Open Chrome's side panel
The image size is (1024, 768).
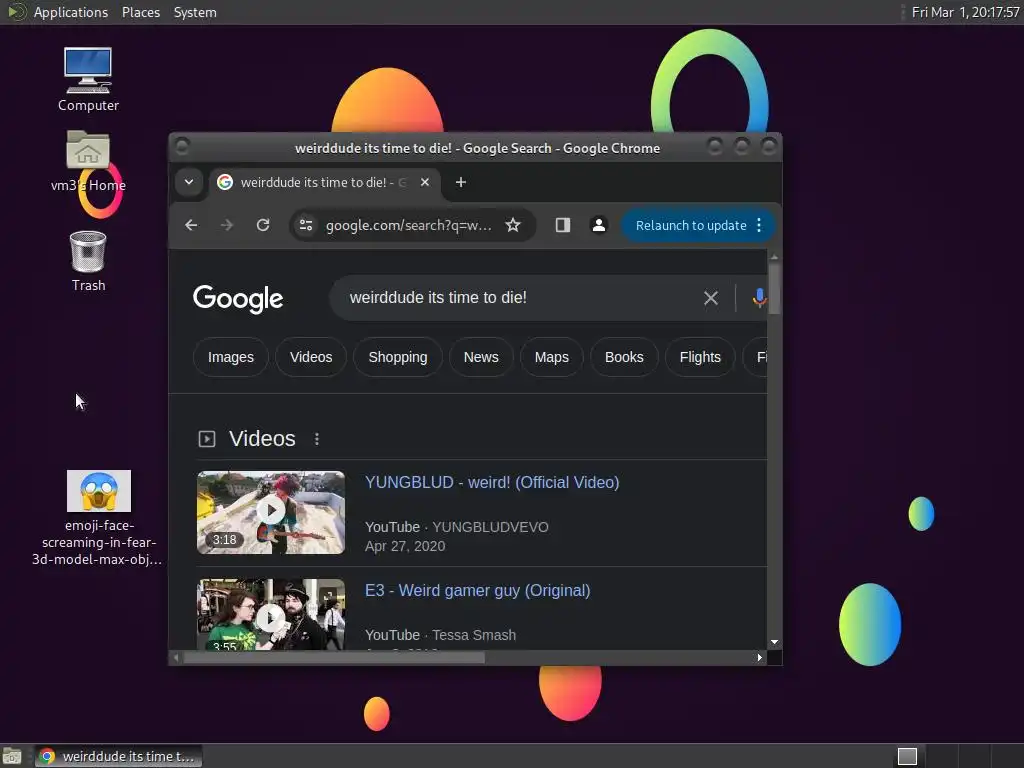pos(563,225)
